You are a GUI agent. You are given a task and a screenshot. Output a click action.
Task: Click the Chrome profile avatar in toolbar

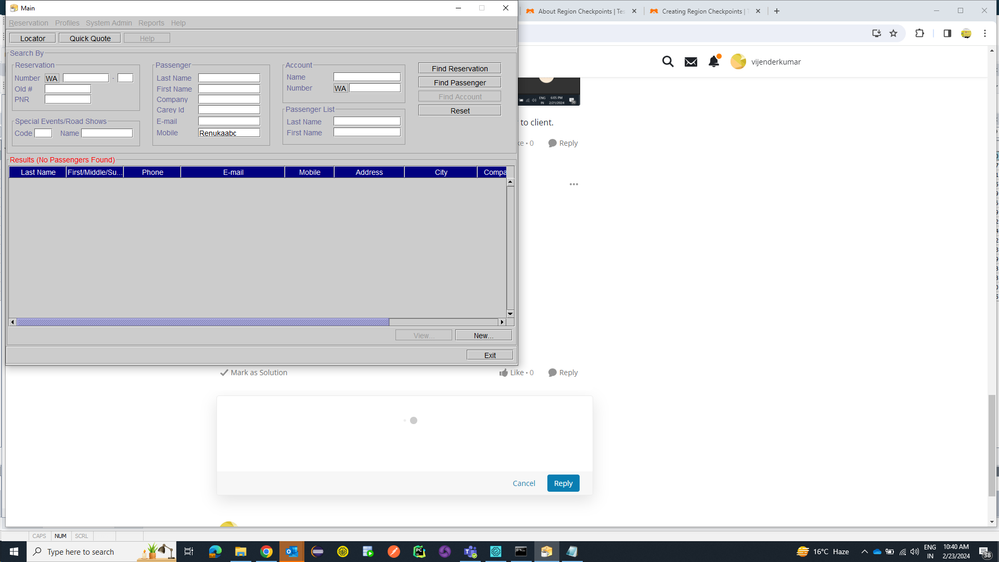click(966, 33)
